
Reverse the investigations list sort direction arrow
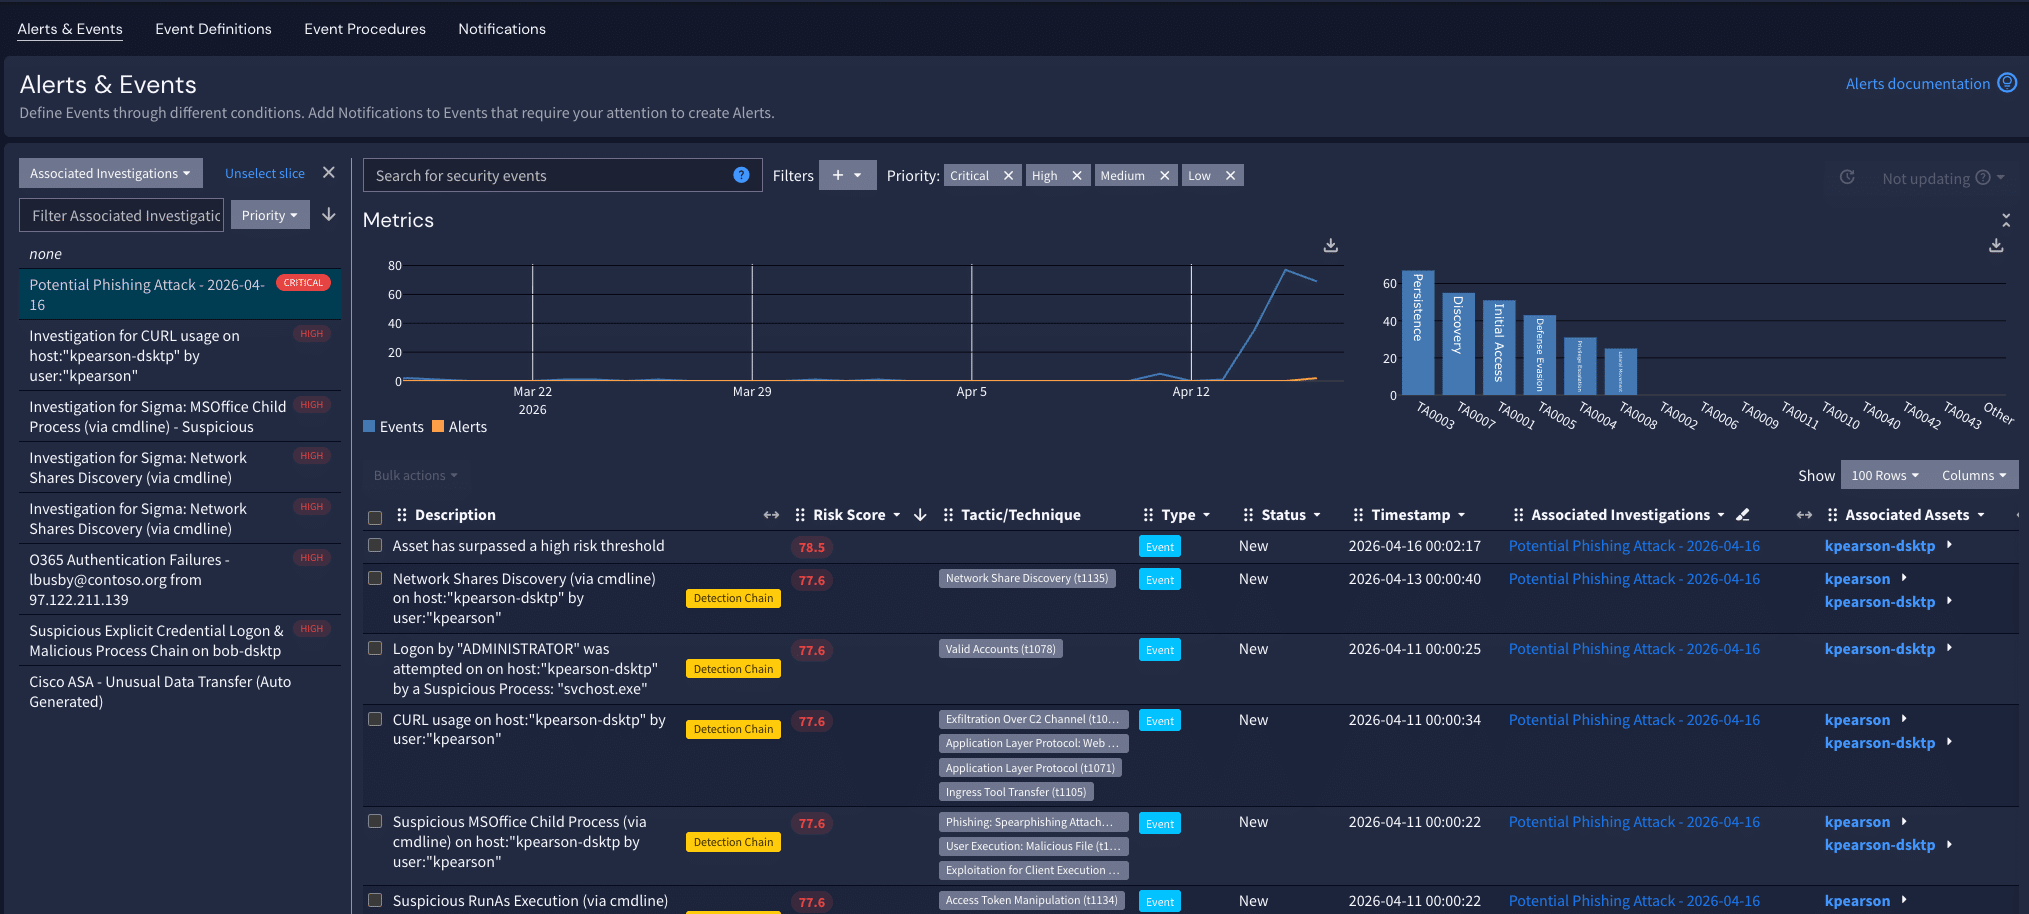pos(328,215)
